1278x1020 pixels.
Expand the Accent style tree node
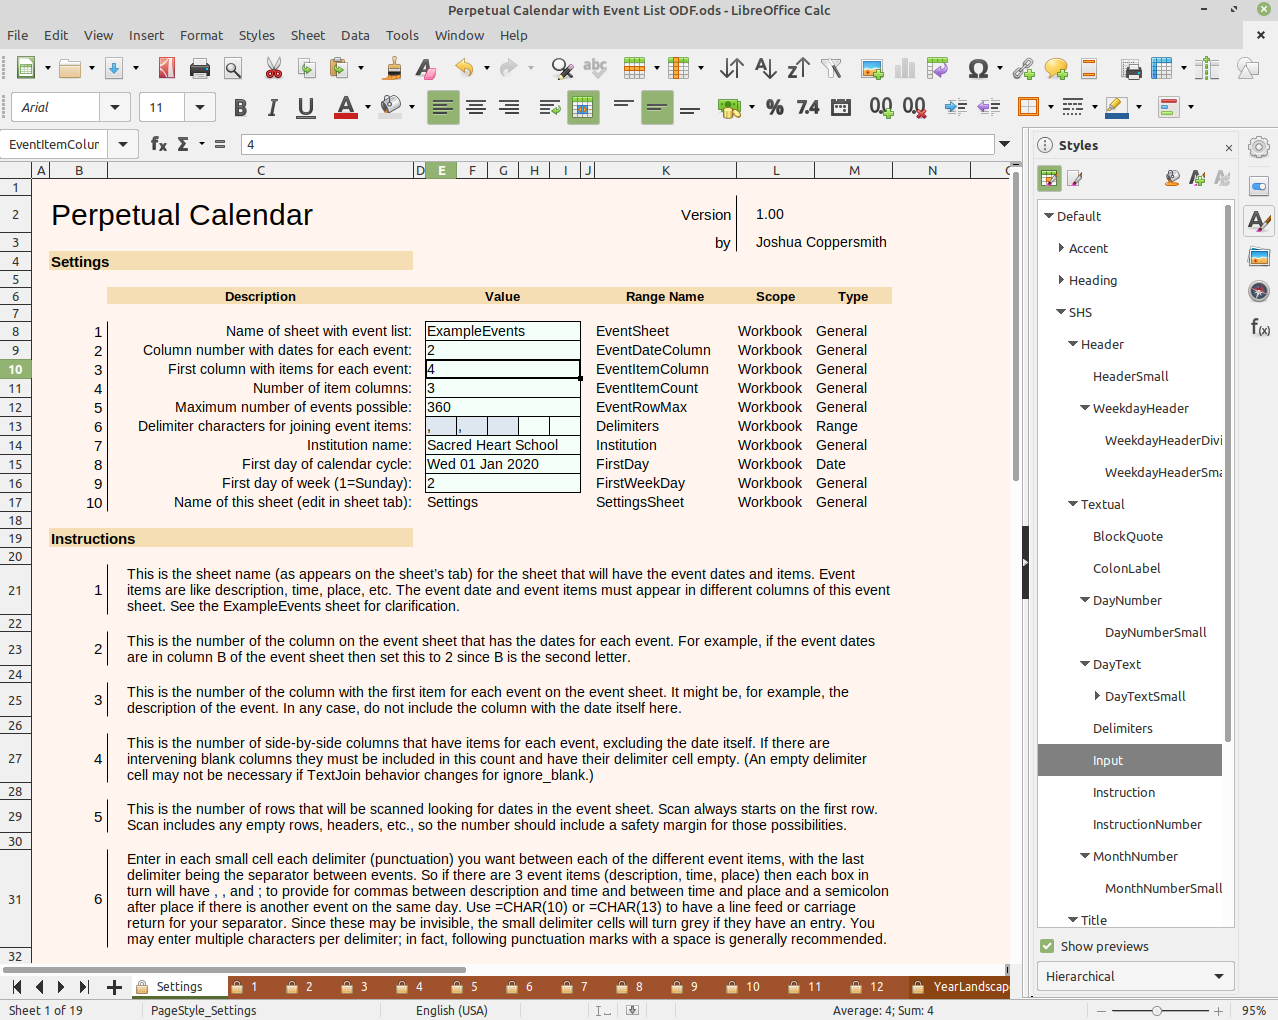(1061, 248)
